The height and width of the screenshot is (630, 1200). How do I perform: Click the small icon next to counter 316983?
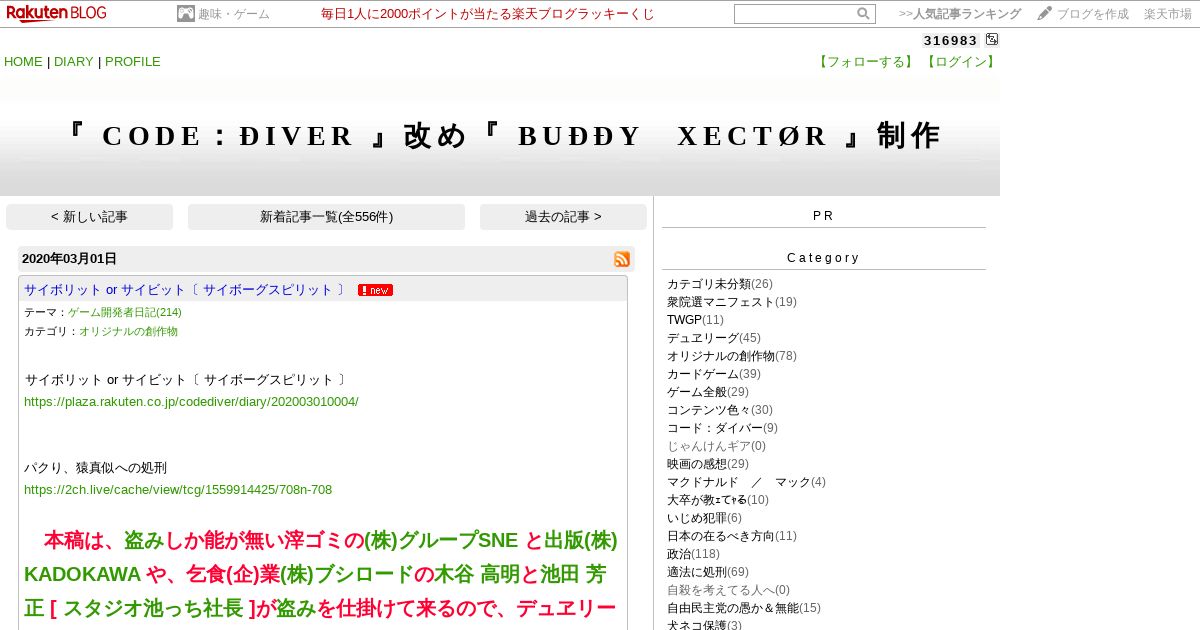point(992,40)
